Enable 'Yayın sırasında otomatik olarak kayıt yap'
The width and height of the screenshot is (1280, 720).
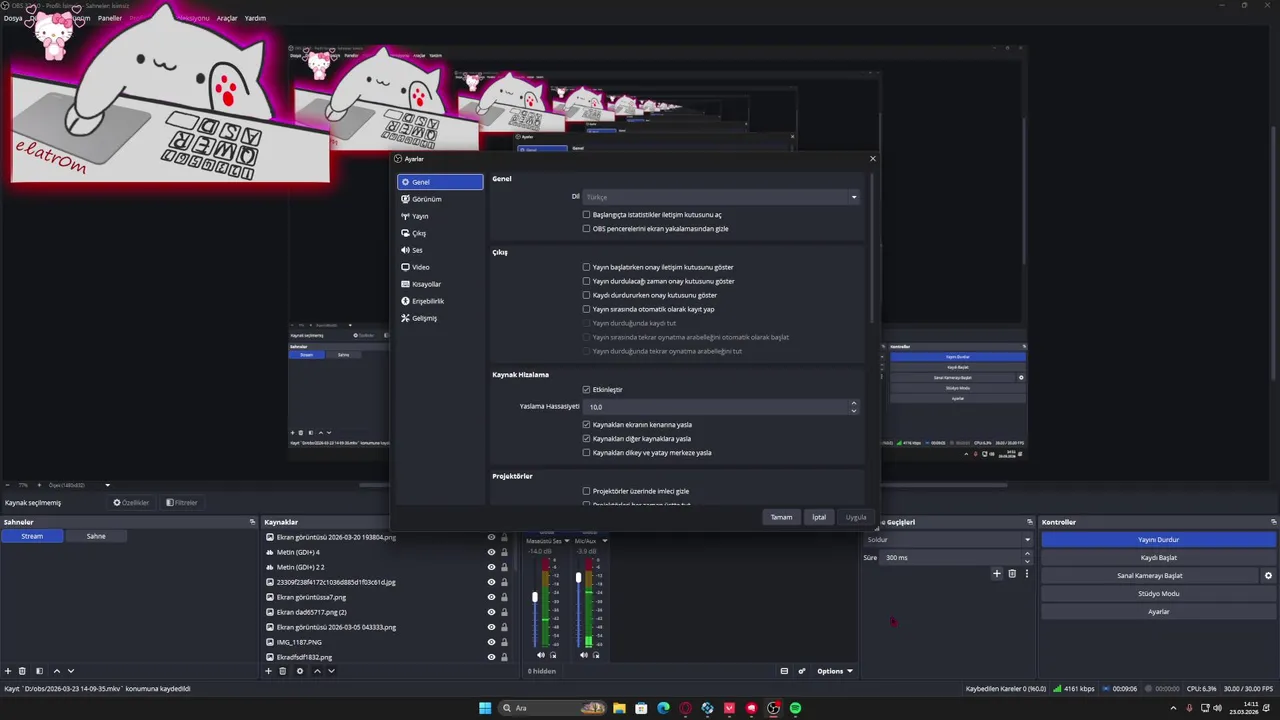(x=586, y=309)
